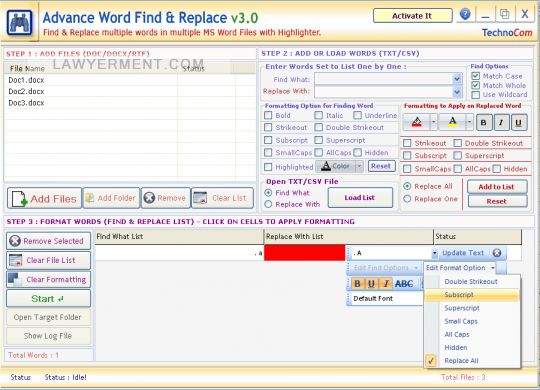
Task: Choose Hidden from format menu
Action: click(471, 347)
